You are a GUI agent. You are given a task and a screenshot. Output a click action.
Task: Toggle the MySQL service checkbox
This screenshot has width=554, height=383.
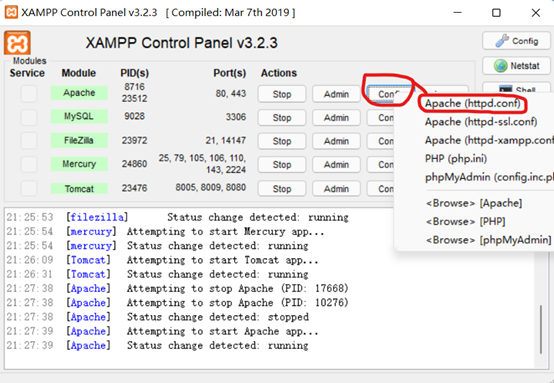coord(29,117)
